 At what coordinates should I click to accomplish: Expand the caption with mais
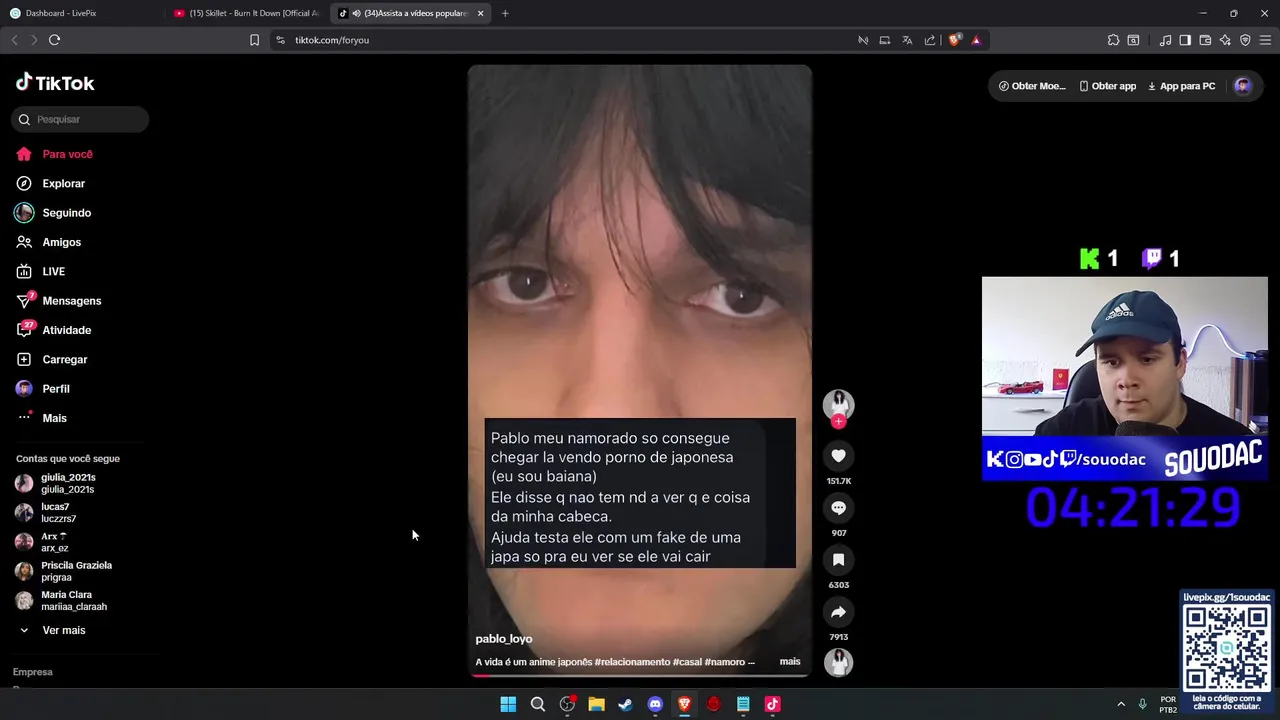pyautogui.click(x=790, y=662)
